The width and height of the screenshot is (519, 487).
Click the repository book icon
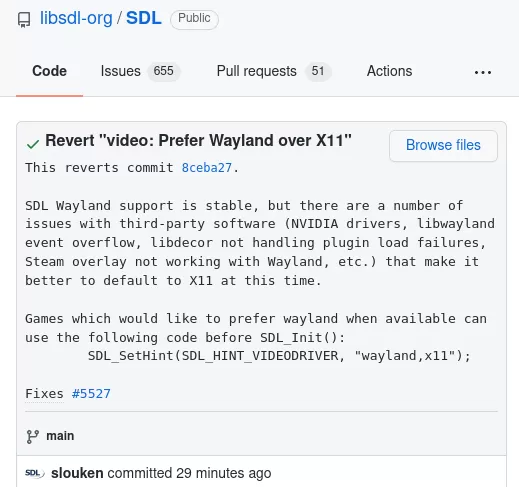pyautogui.click(x=24, y=20)
